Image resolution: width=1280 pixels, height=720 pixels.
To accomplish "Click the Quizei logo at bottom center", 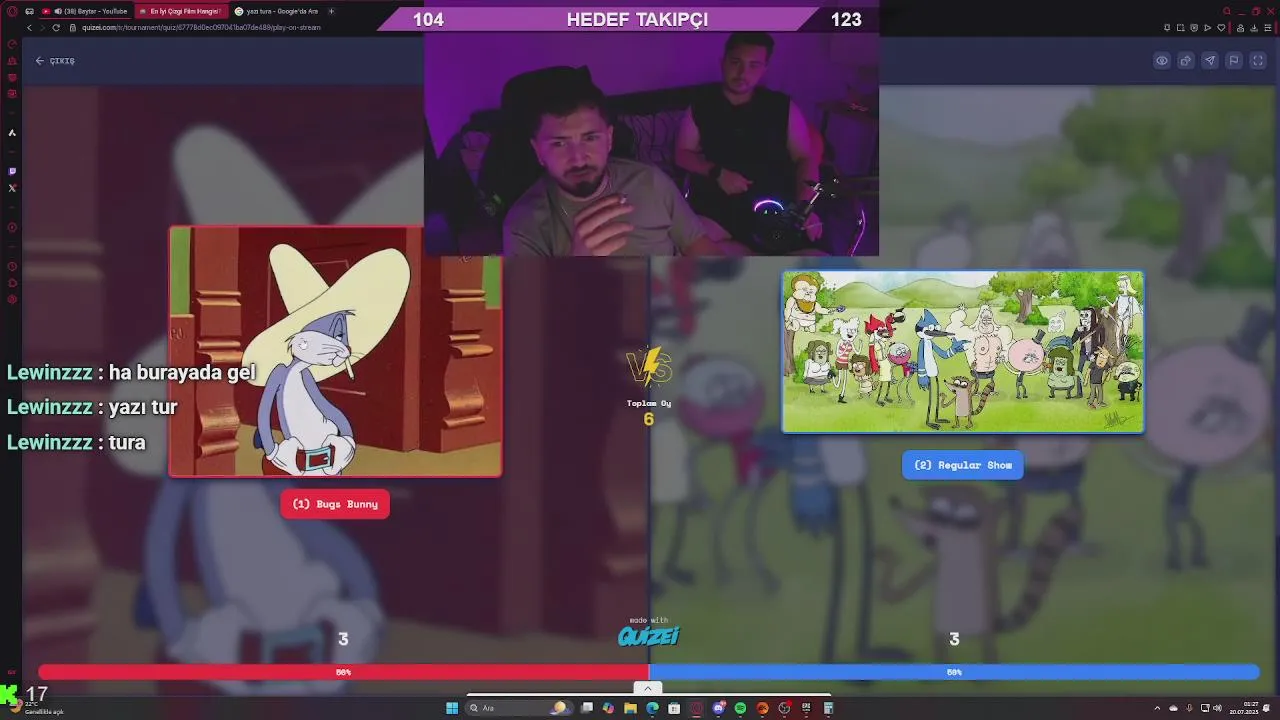I will tap(648, 636).
